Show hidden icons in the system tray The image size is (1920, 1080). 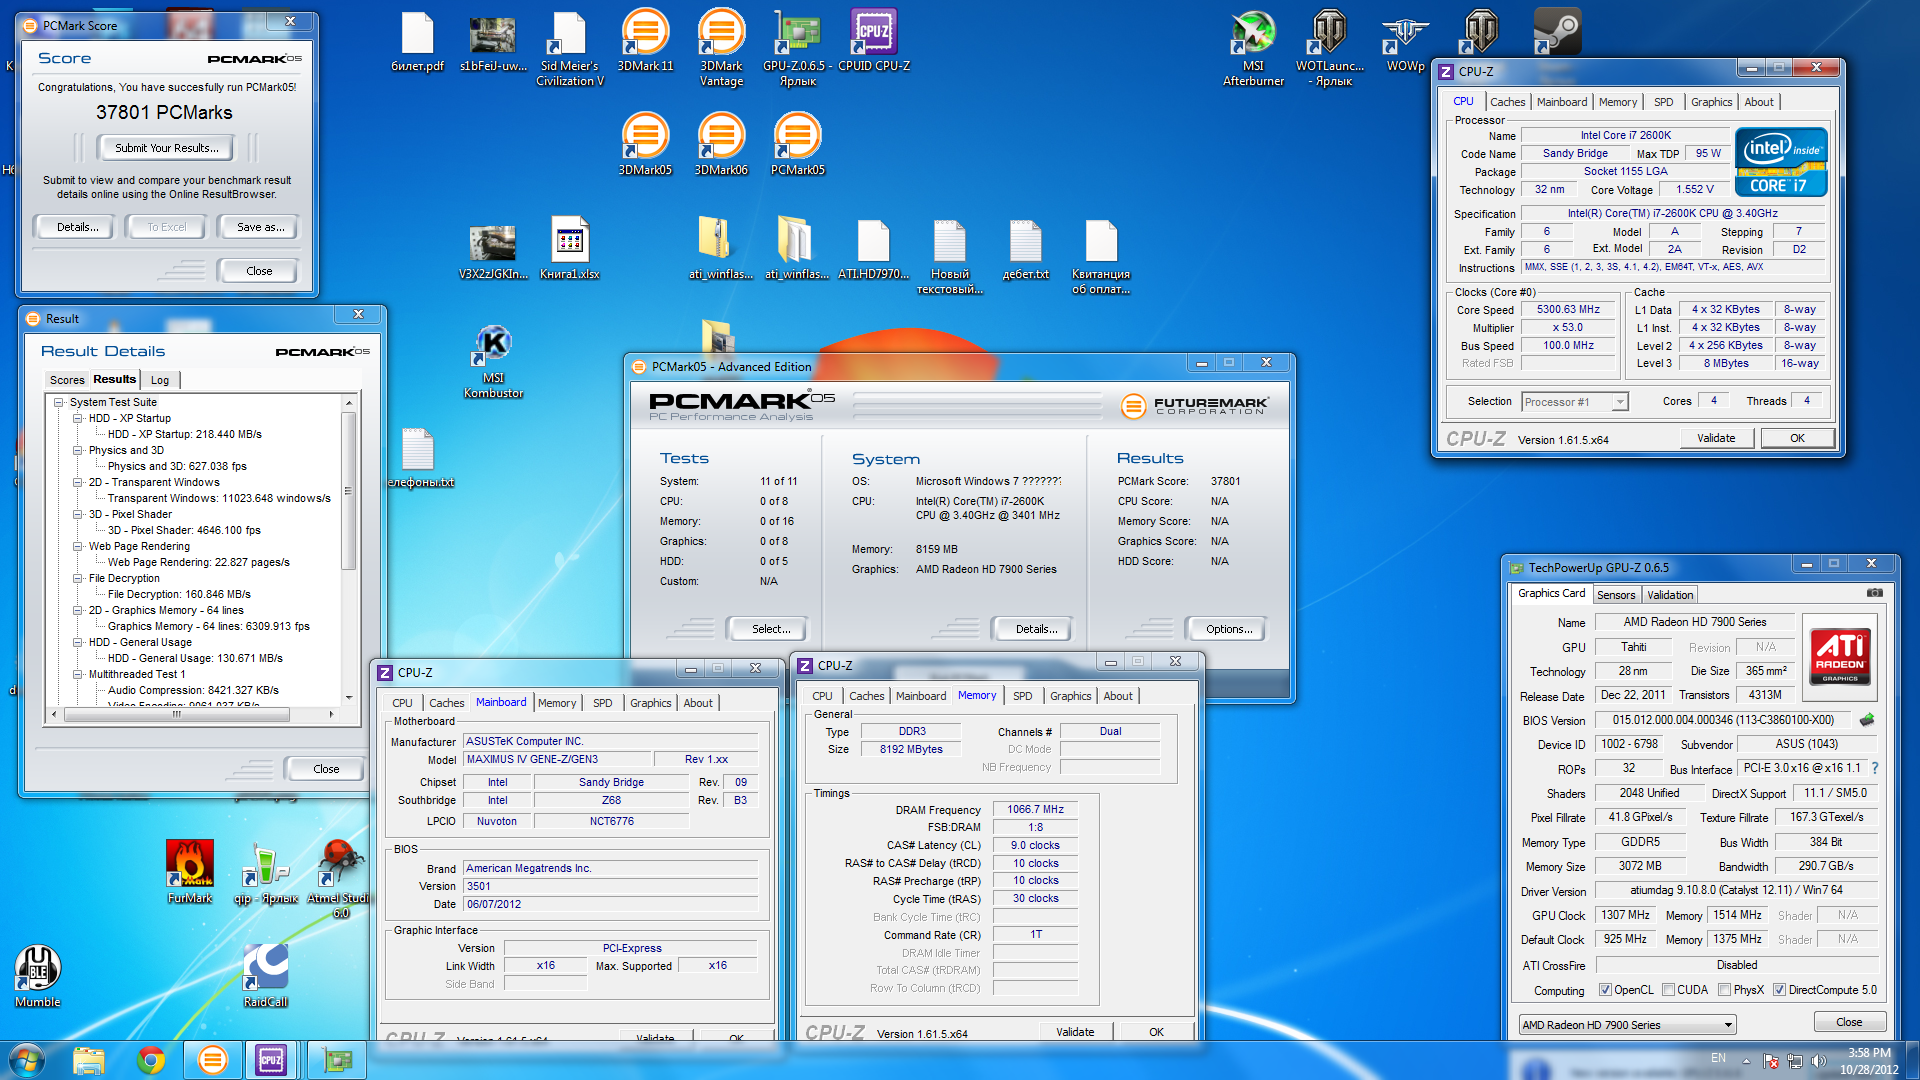(1746, 1061)
